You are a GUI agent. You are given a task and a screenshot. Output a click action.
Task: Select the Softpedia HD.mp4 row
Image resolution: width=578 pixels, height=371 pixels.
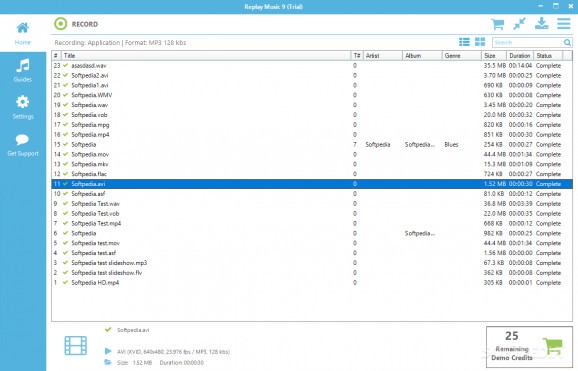point(312,282)
